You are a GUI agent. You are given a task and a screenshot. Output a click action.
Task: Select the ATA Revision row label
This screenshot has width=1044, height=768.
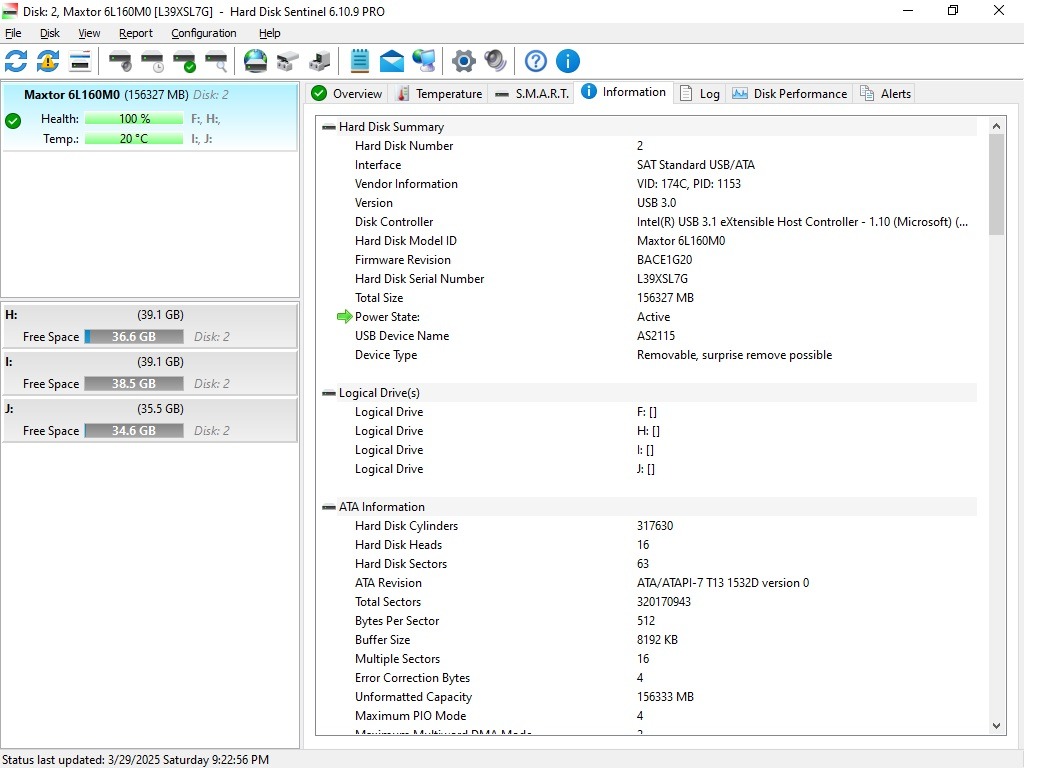point(388,583)
